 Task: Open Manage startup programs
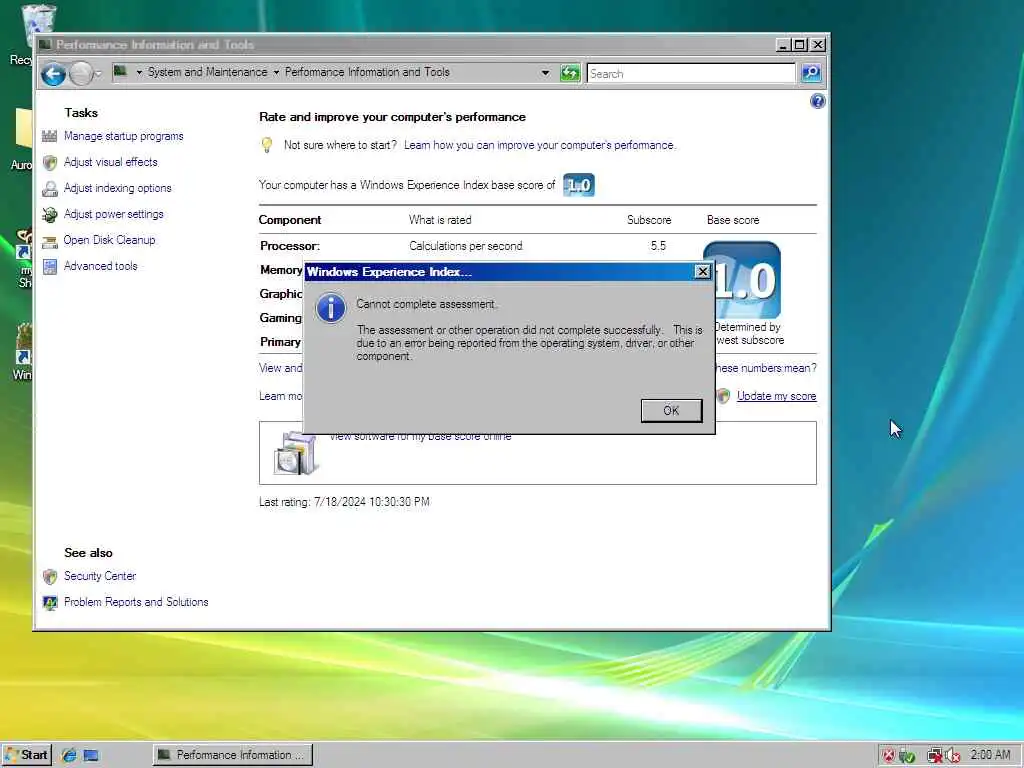[123, 136]
